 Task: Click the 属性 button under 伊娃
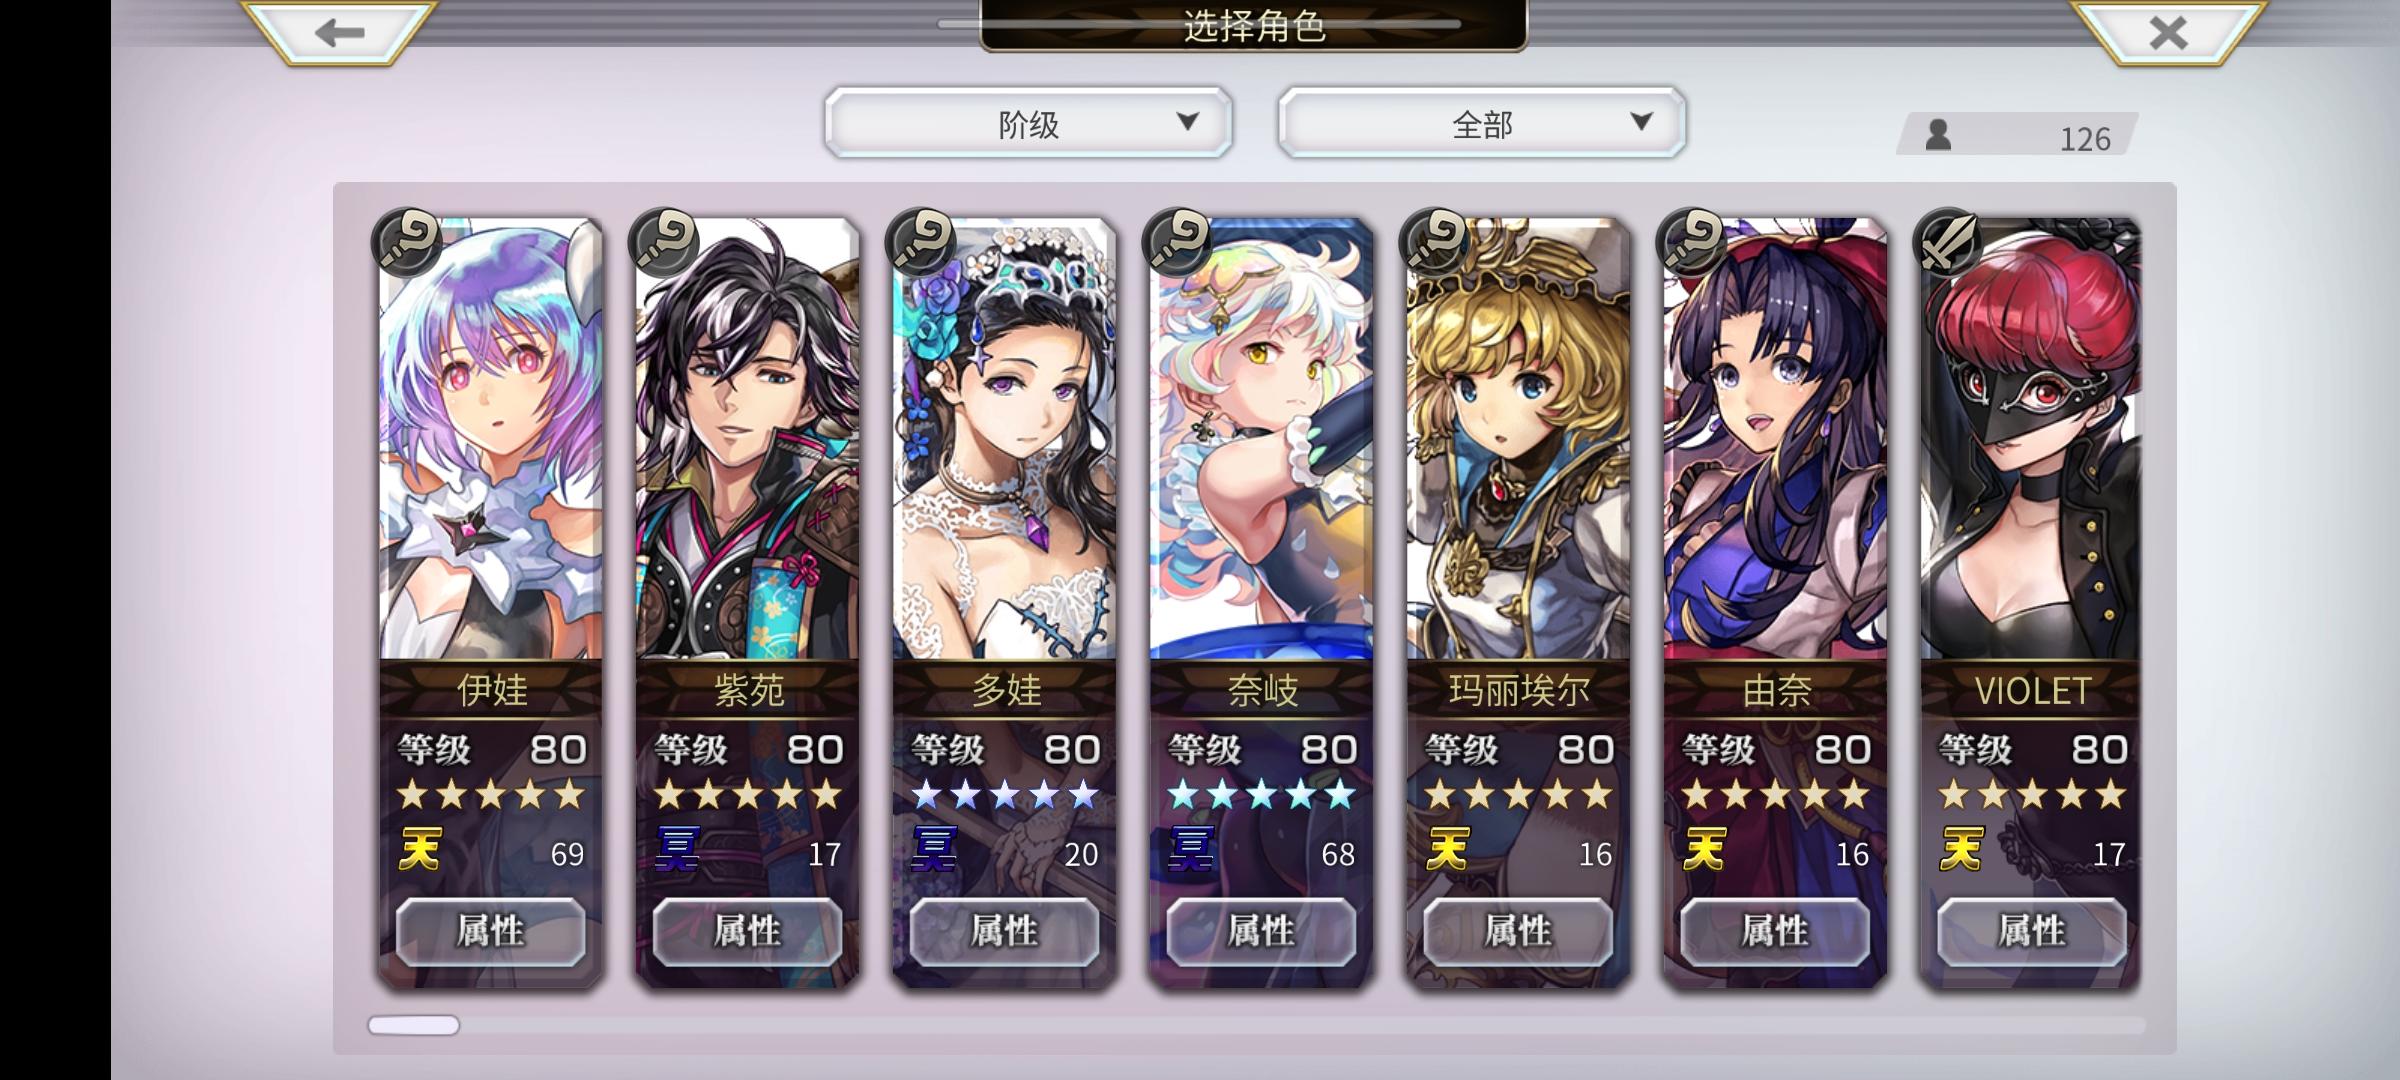(x=491, y=931)
